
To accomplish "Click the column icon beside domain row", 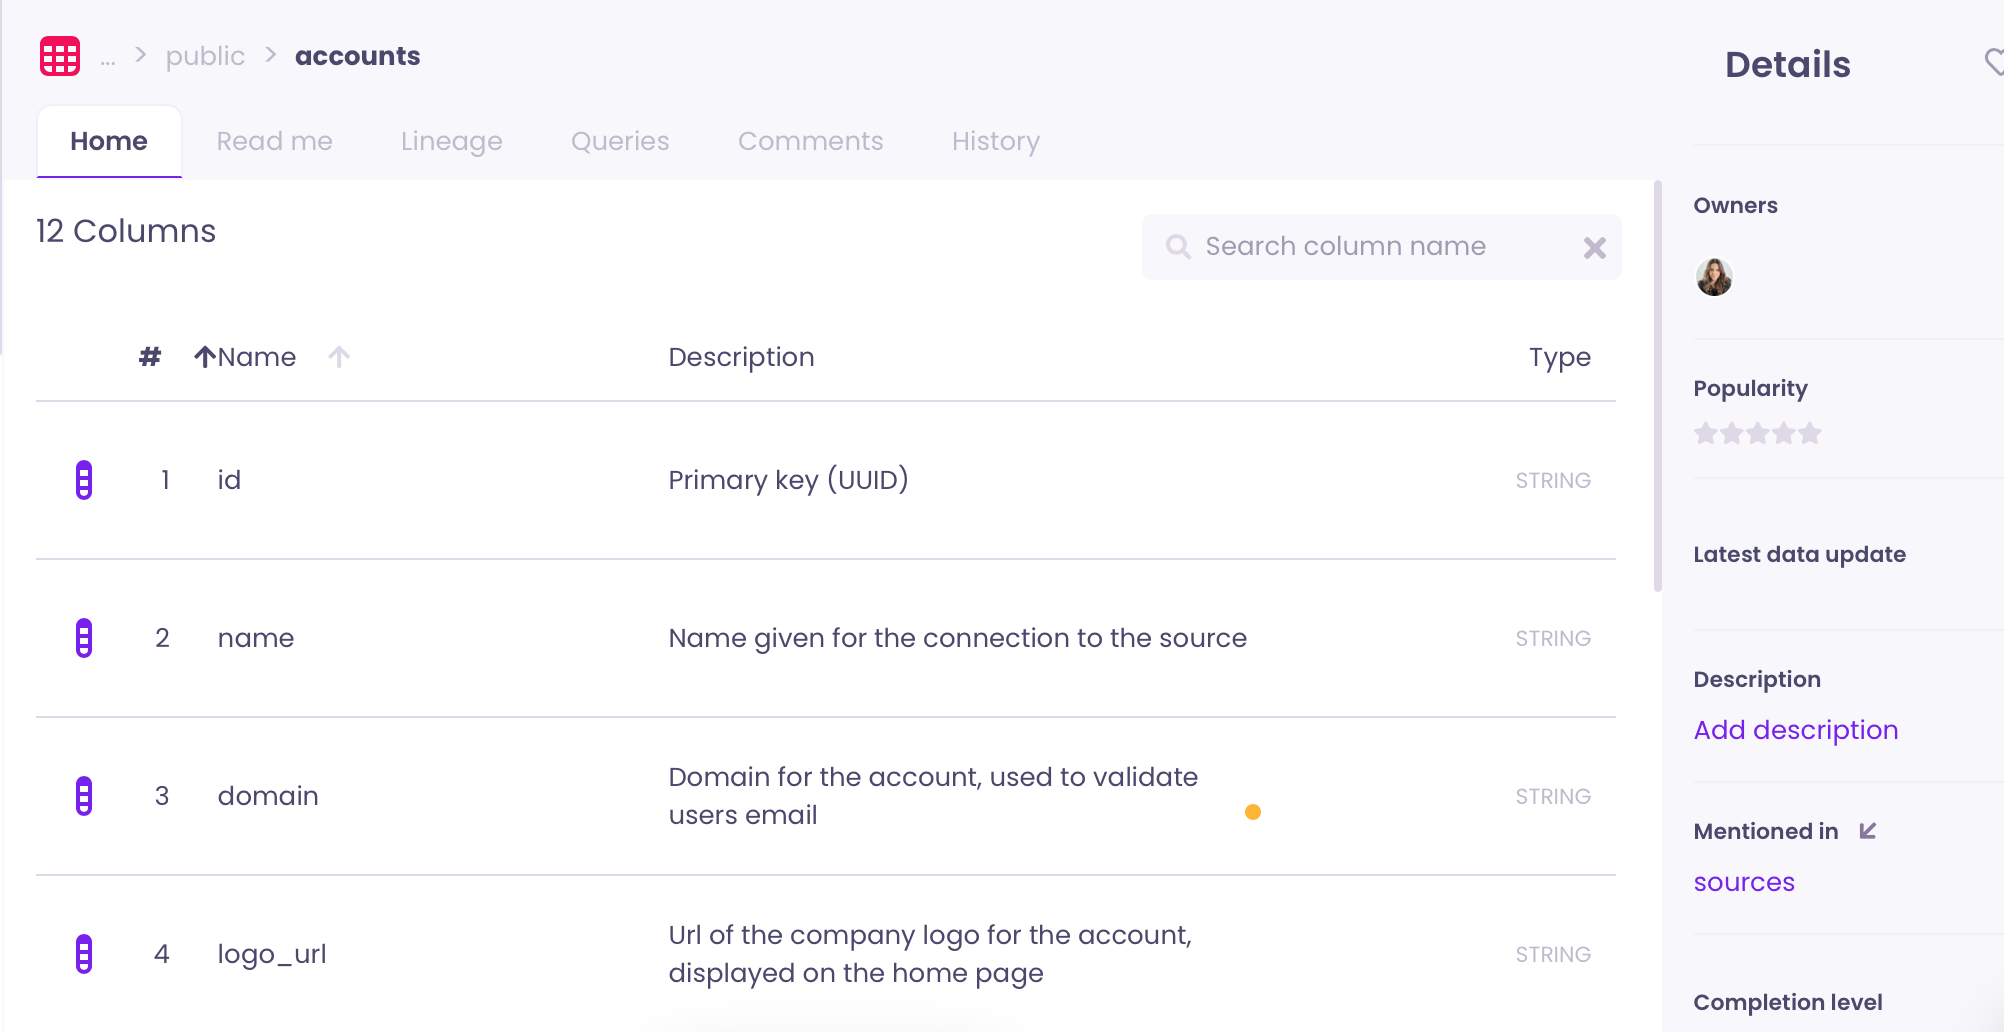I will [85, 796].
